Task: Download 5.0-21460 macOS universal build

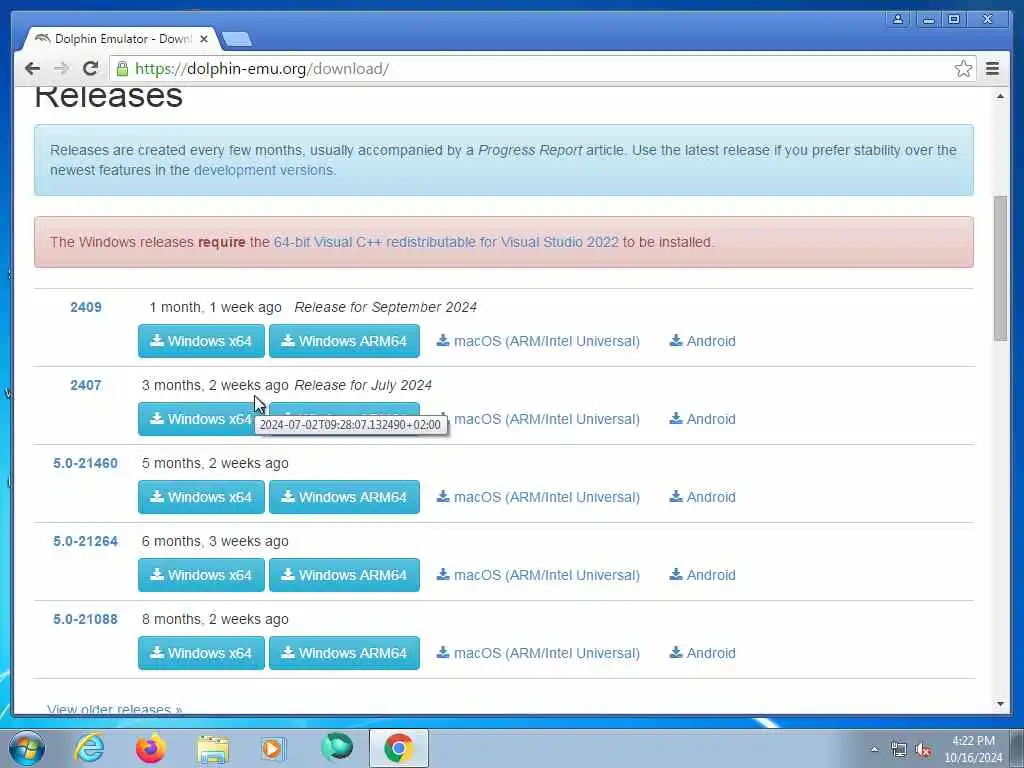Action: point(538,497)
